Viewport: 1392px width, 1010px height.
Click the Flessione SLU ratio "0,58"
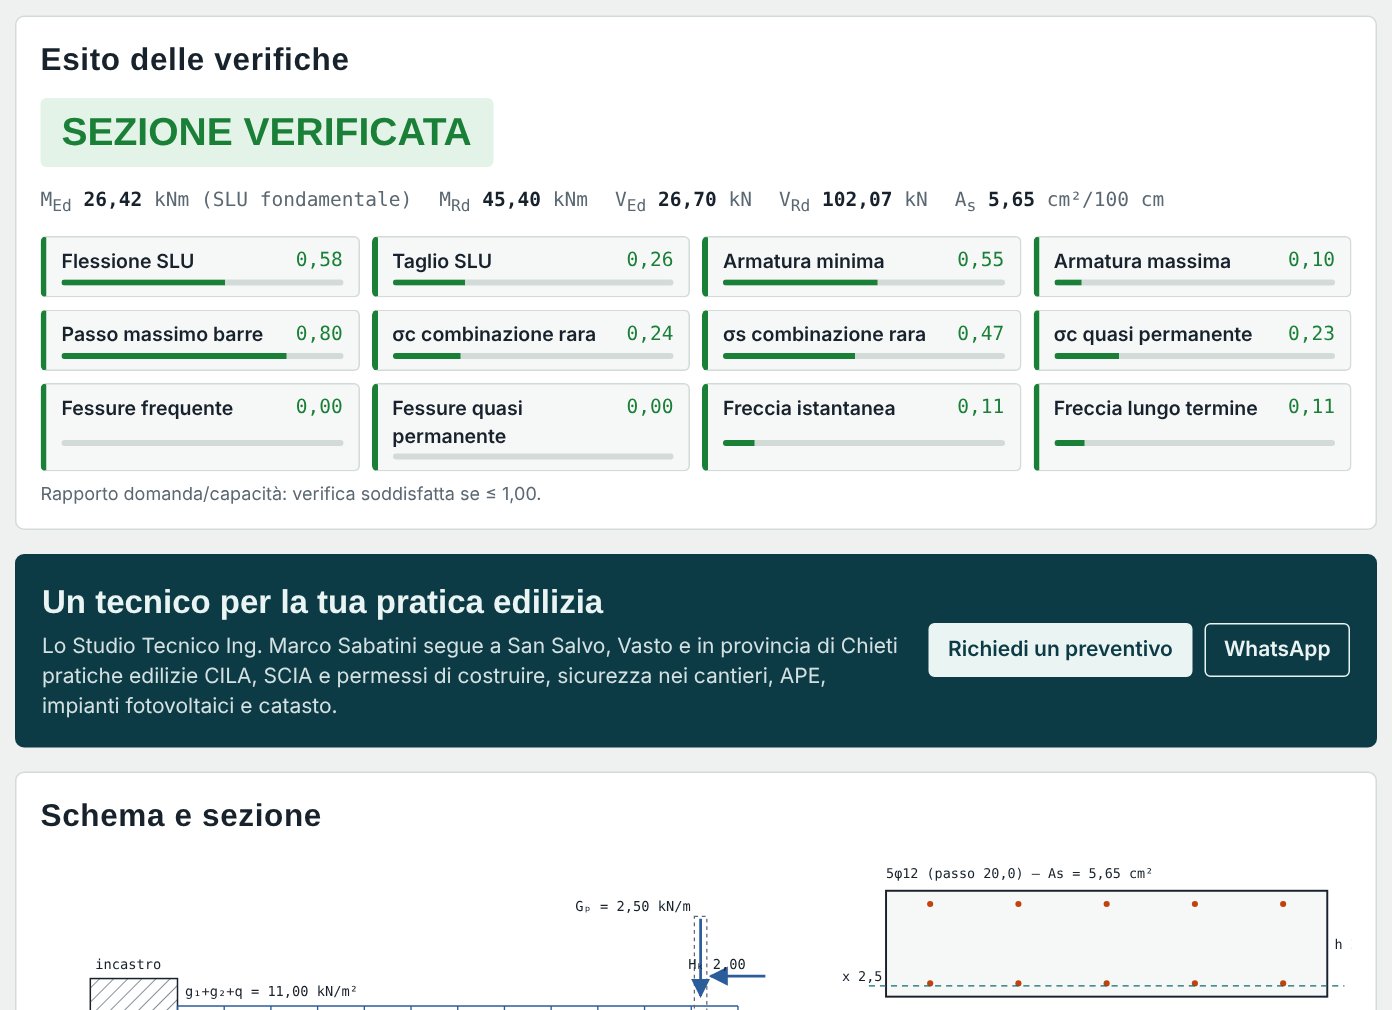(319, 260)
